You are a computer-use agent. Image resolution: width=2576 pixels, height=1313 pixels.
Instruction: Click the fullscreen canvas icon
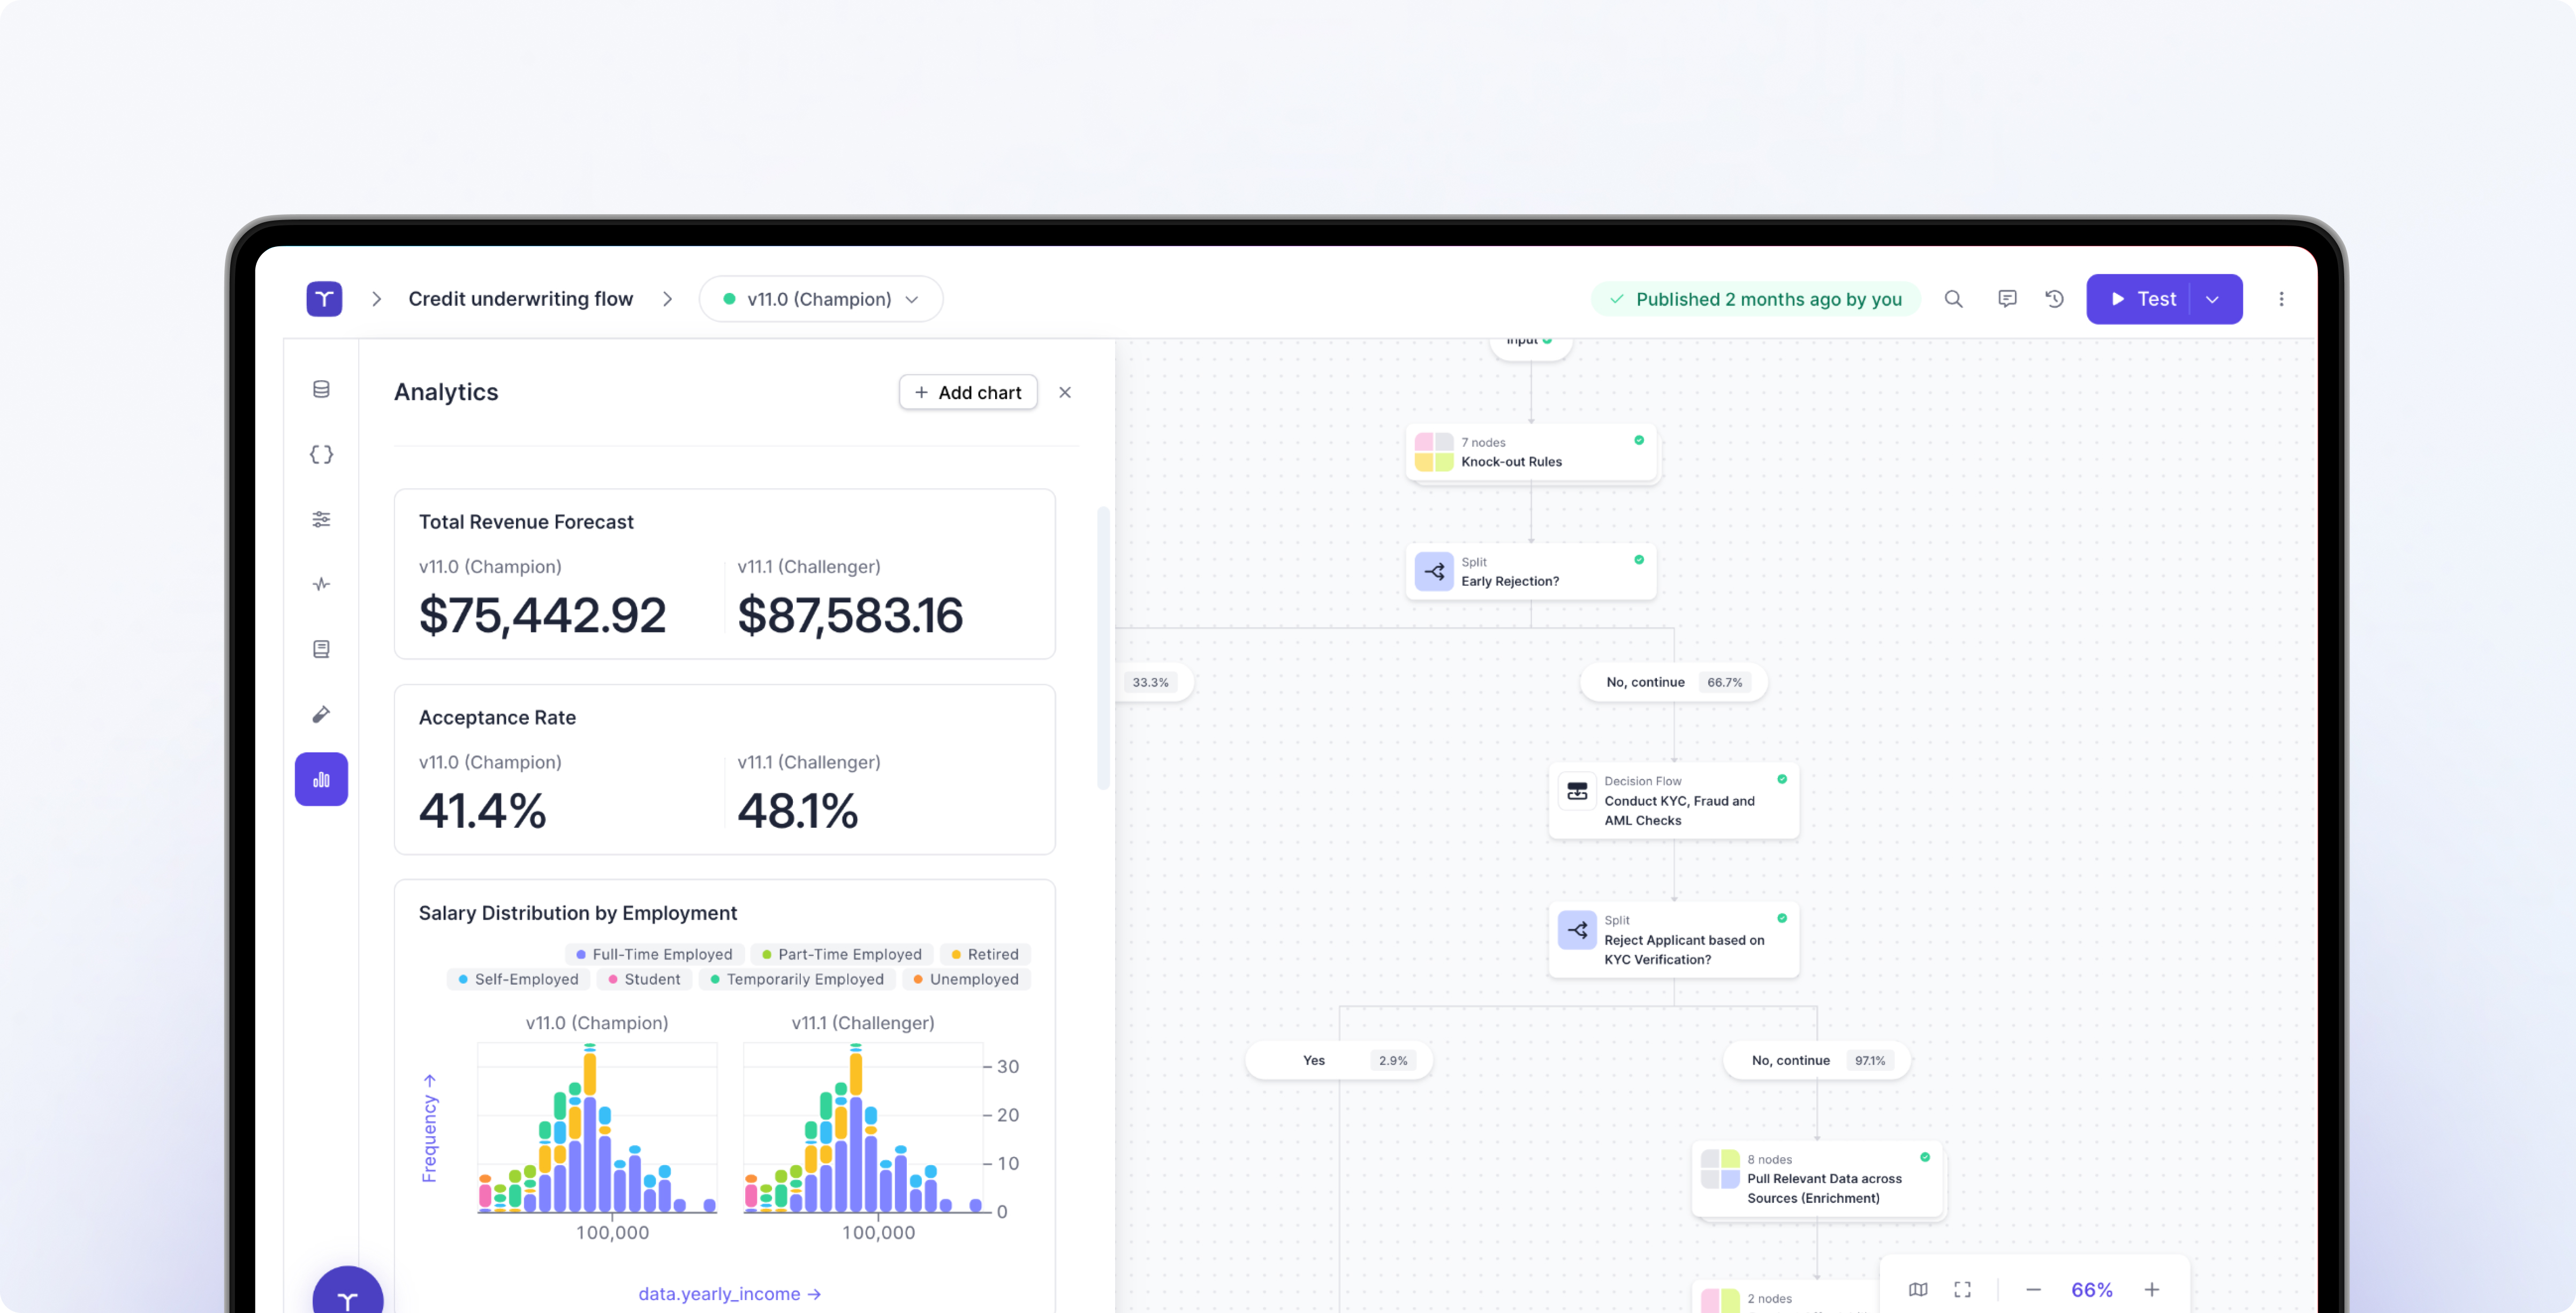tap(1962, 1289)
